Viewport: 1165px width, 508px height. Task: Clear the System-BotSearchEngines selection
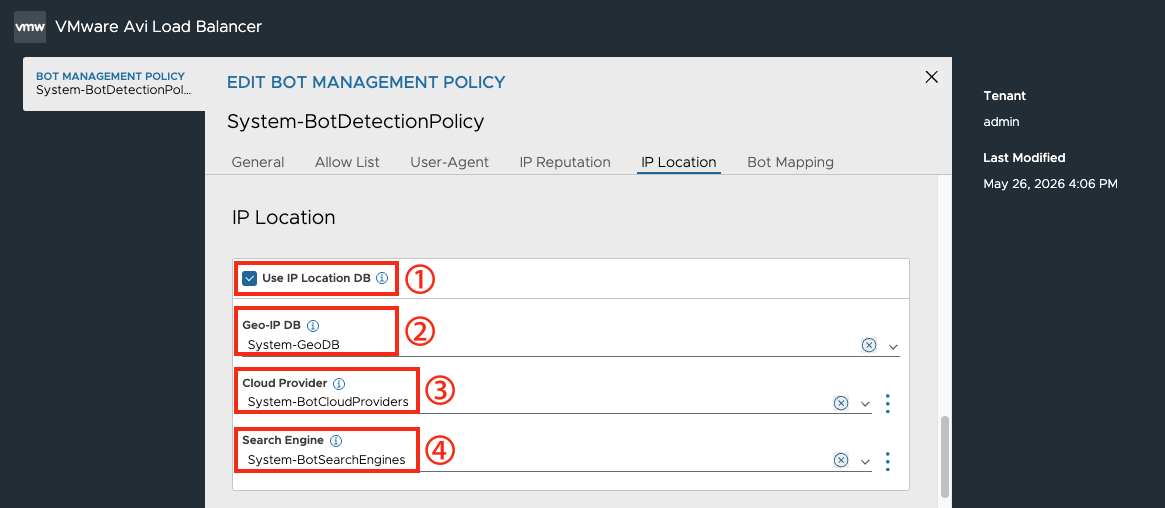(840, 460)
